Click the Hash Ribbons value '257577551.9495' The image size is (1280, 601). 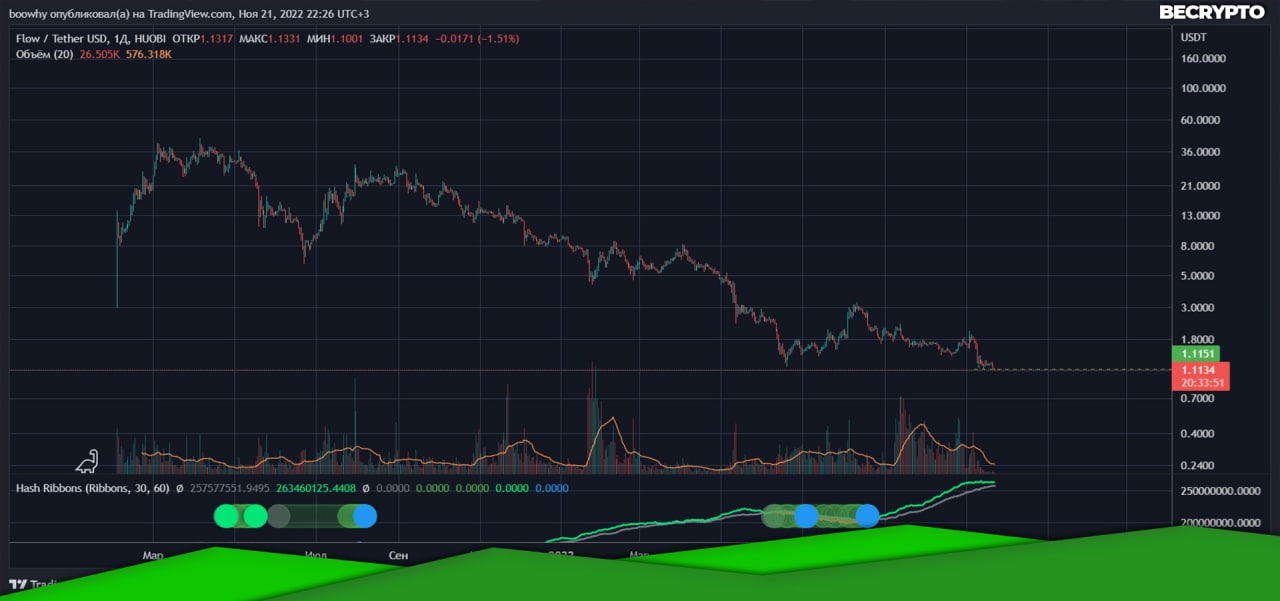tap(231, 489)
